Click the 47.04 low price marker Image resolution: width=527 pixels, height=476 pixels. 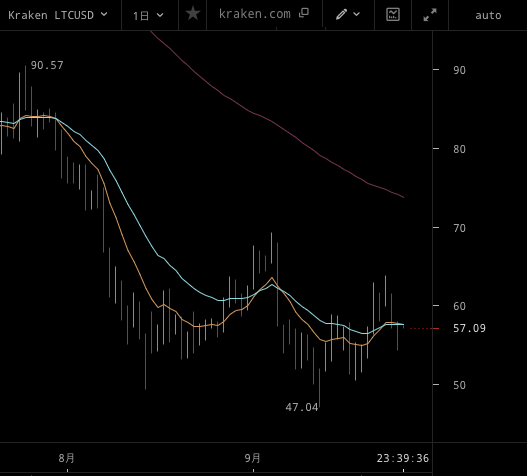tap(301, 407)
